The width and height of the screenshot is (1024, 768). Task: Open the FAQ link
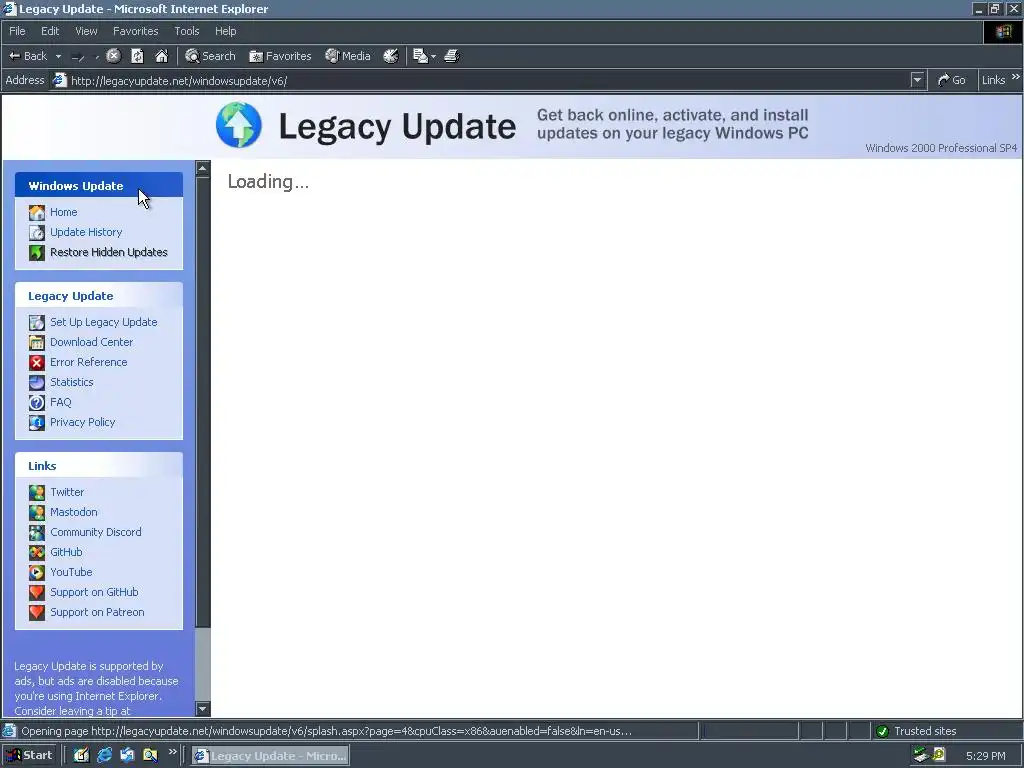click(61, 402)
